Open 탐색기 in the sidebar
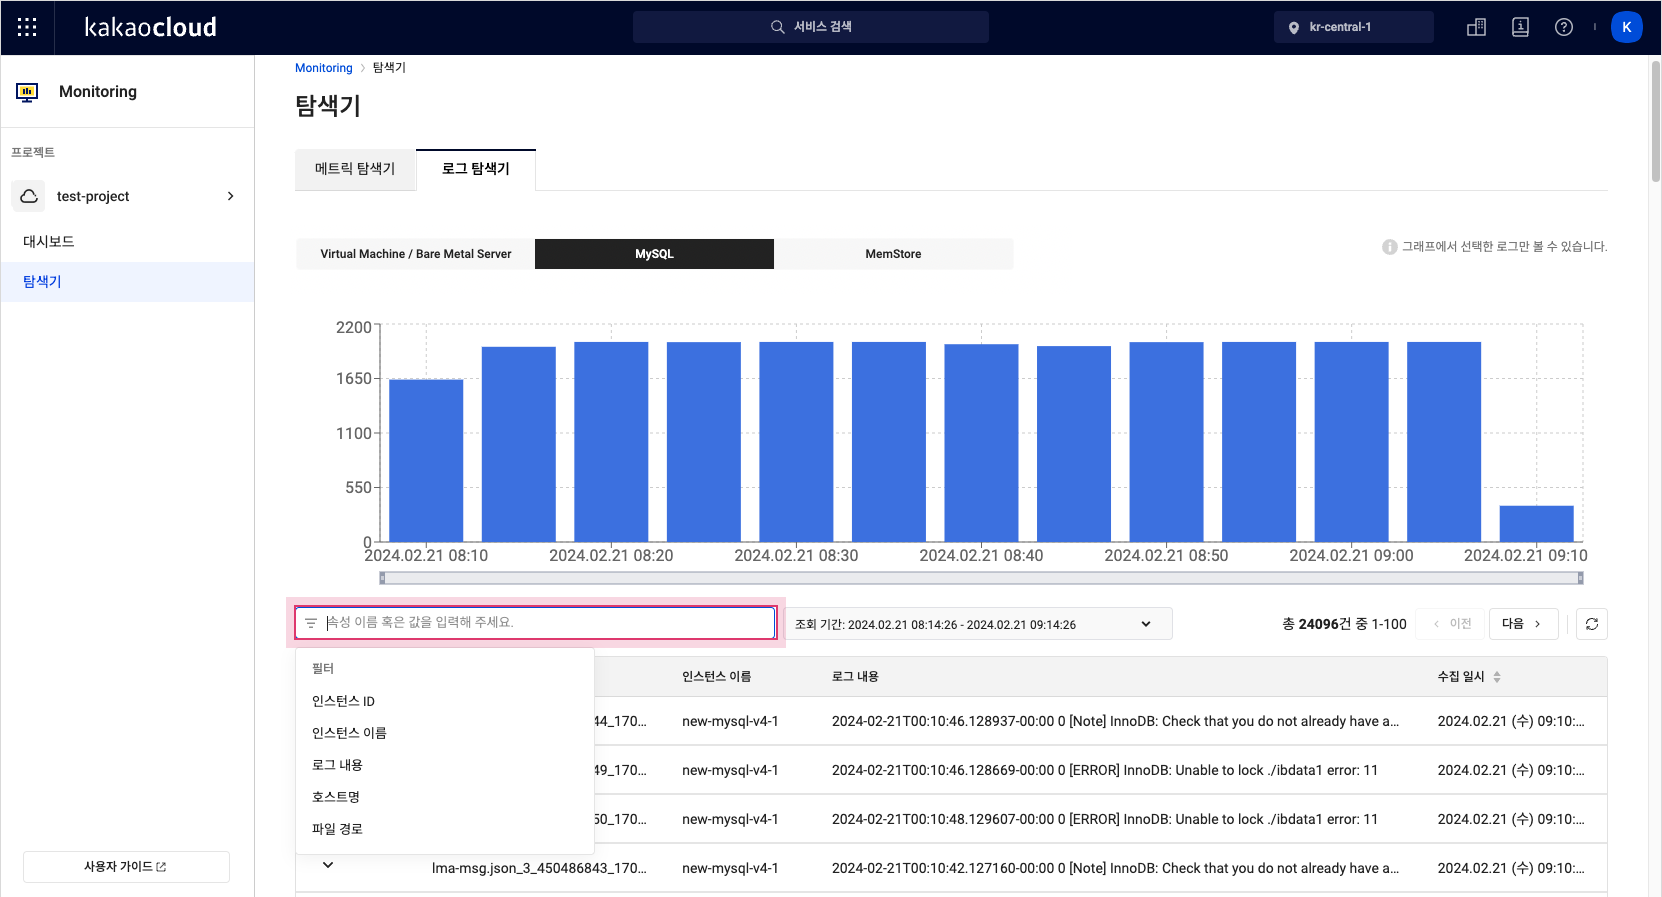Viewport: 1662px width, 897px height. [127, 282]
